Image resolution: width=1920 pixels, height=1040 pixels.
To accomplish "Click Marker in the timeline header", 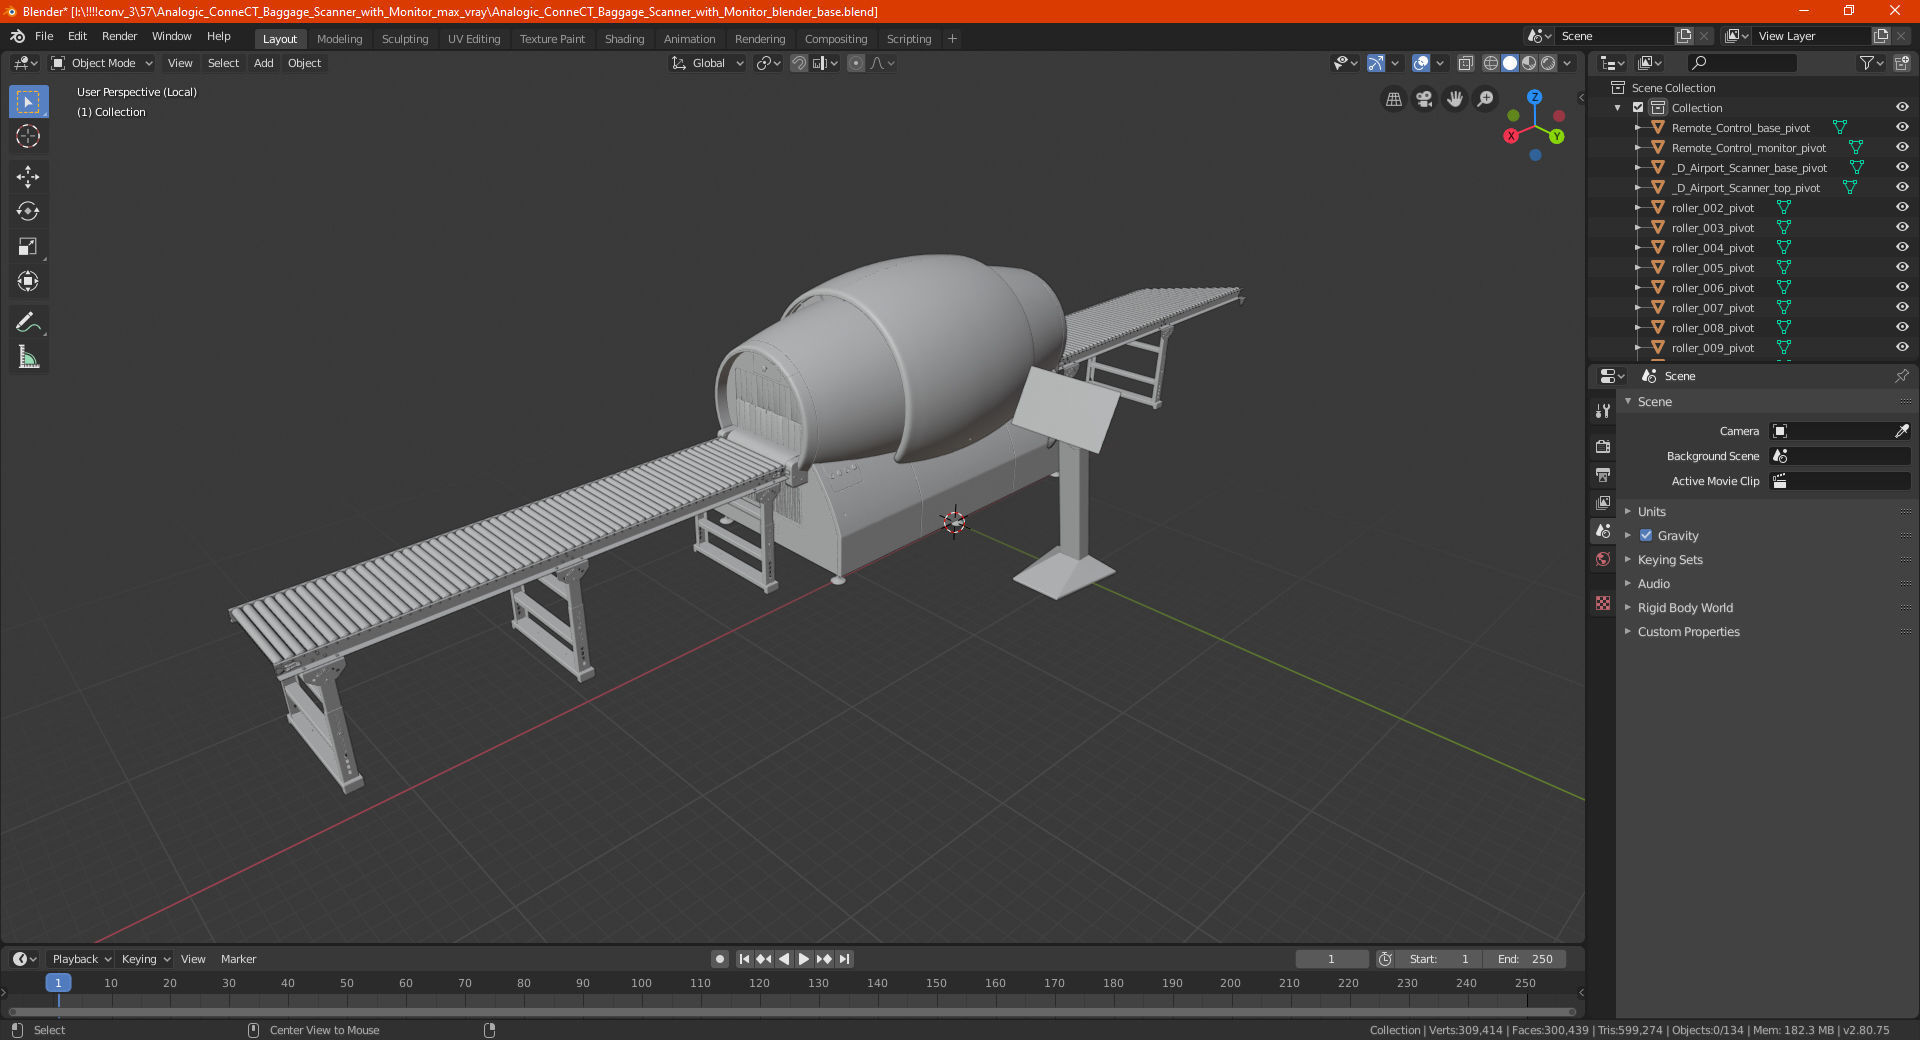I will tap(238, 959).
